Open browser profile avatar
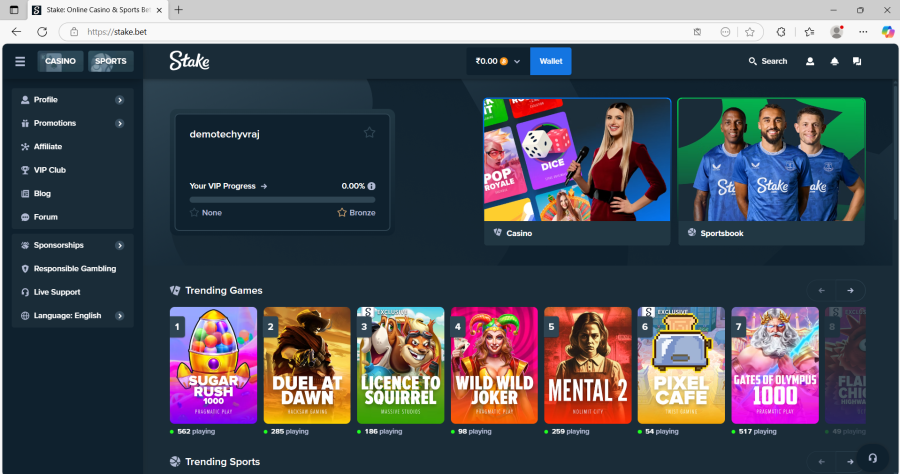Image resolution: width=900 pixels, height=474 pixels. pyautogui.click(x=837, y=32)
